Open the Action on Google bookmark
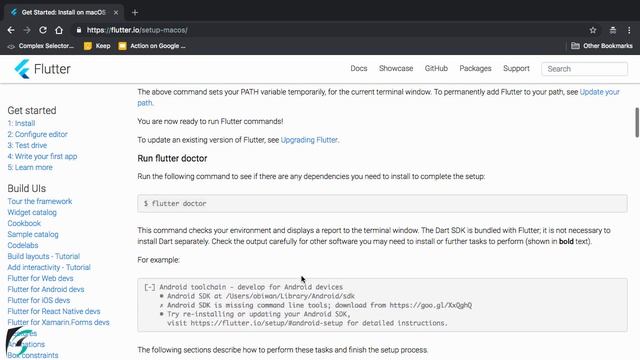The image size is (640, 360). click(152, 46)
